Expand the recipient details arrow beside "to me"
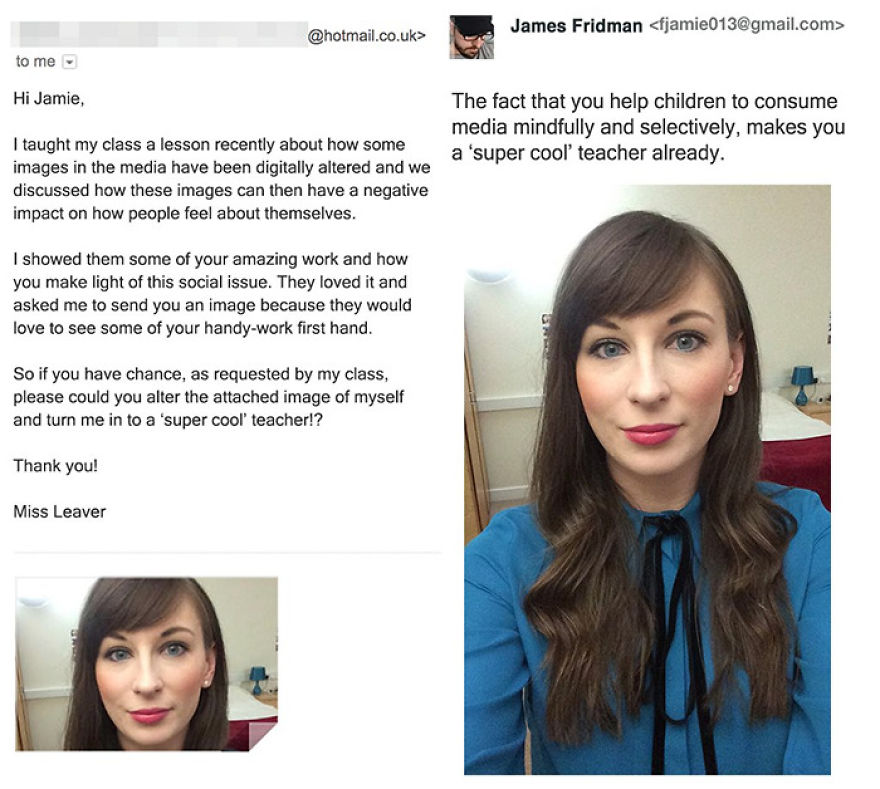This screenshot has height=789, width=880. click(x=69, y=62)
